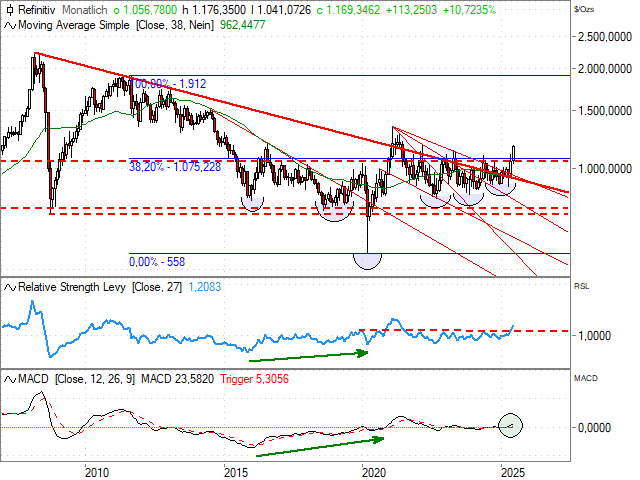The height and width of the screenshot is (480, 640).
Task: Click MACD axis label 0,0000
Action: (x=594, y=428)
